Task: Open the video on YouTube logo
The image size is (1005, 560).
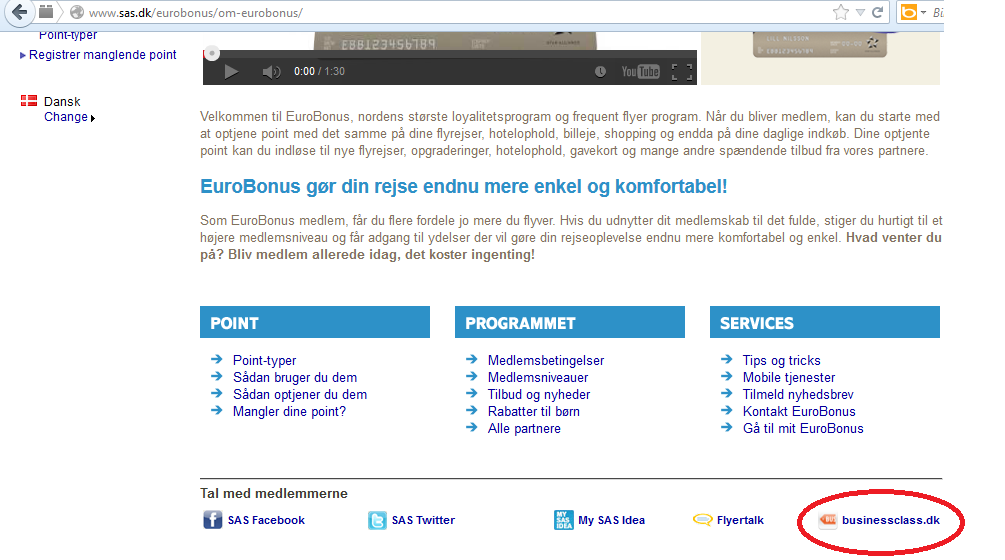Action: 640,72
